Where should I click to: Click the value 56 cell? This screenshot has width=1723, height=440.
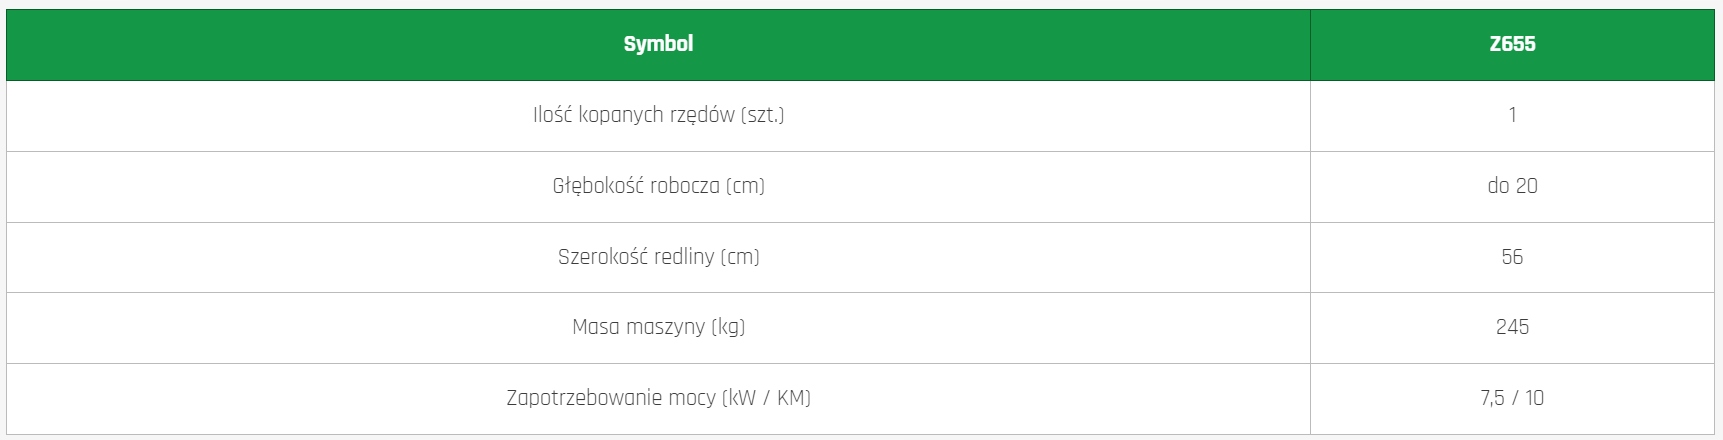tap(1512, 257)
